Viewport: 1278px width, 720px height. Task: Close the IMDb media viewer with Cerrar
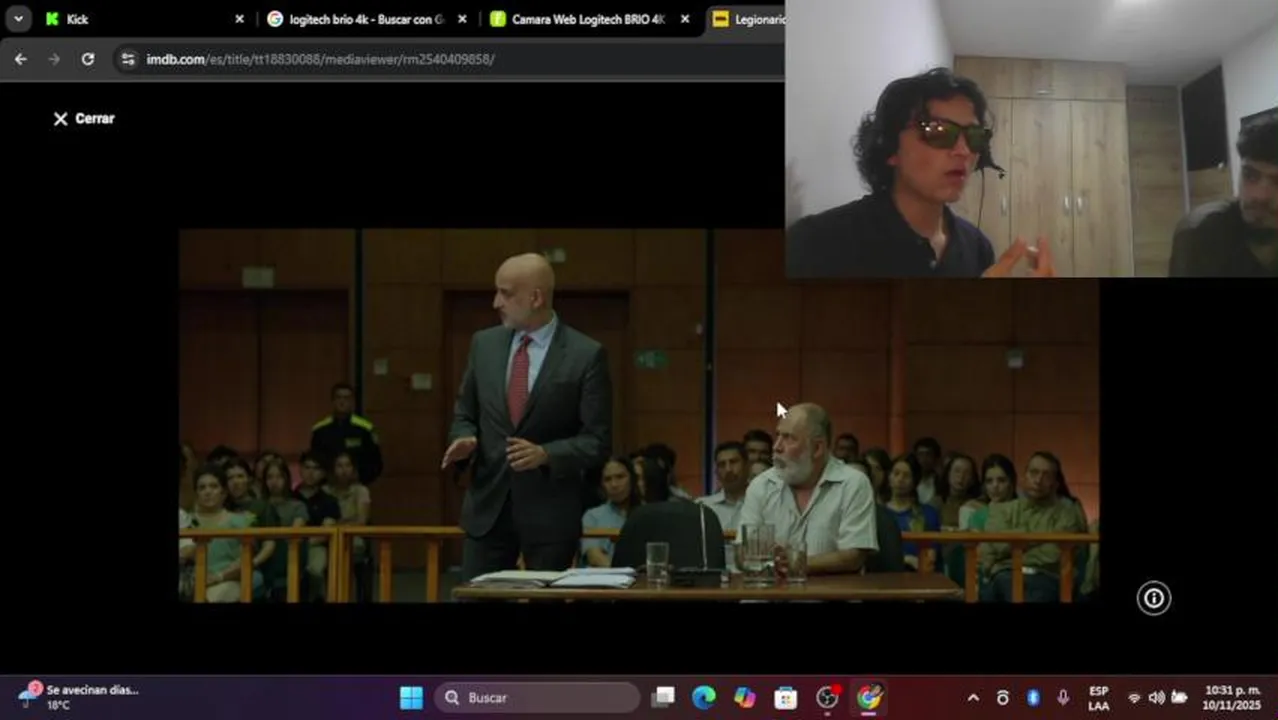(x=84, y=118)
